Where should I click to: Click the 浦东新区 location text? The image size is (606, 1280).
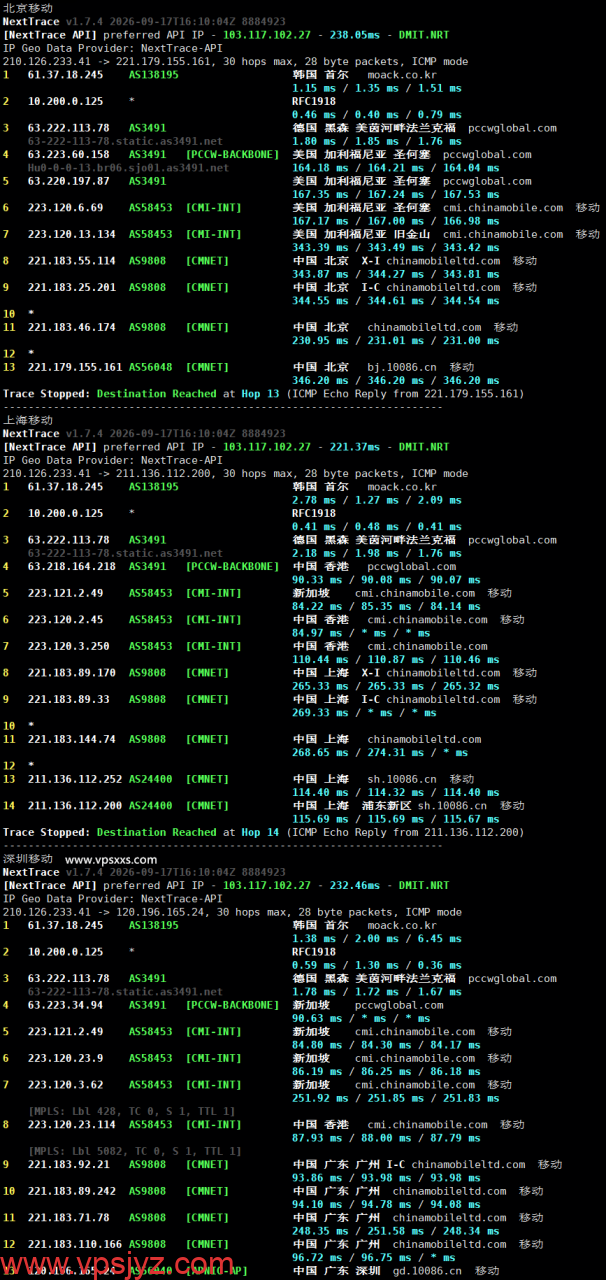(389, 805)
